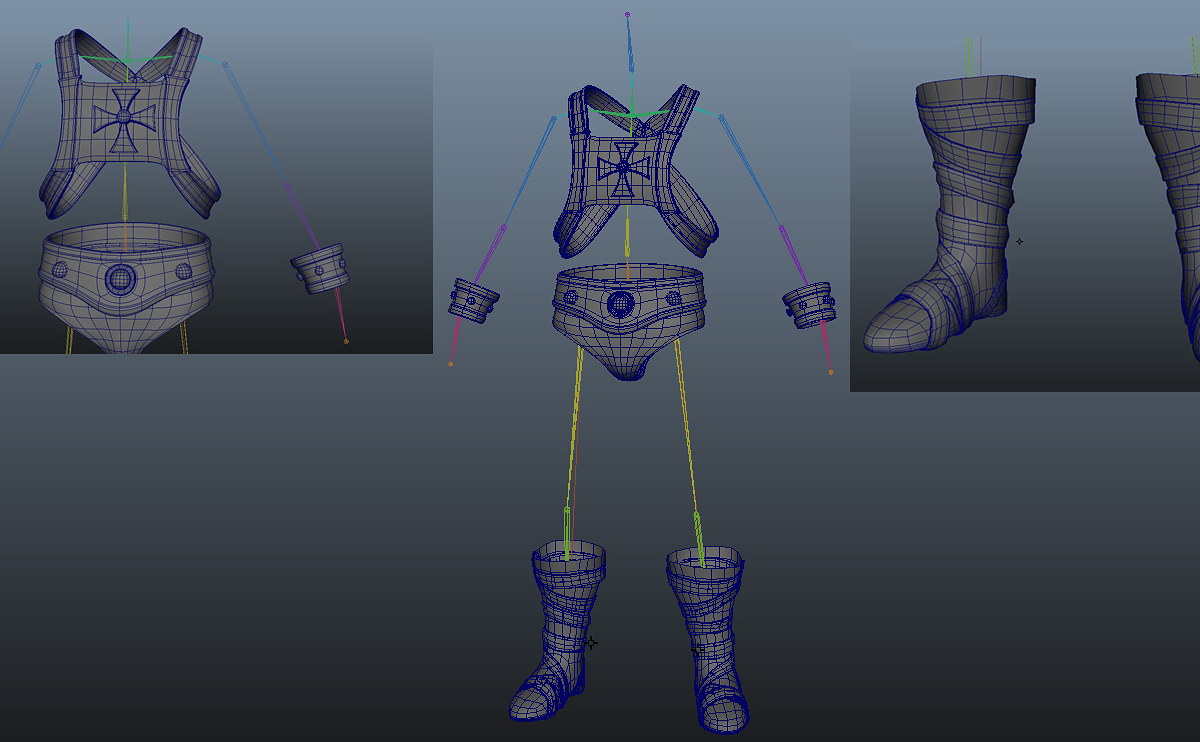Select the wrist bracer on the left arm in the center view
Image resolution: width=1200 pixels, height=742 pixels.
click(x=472, y=300)
